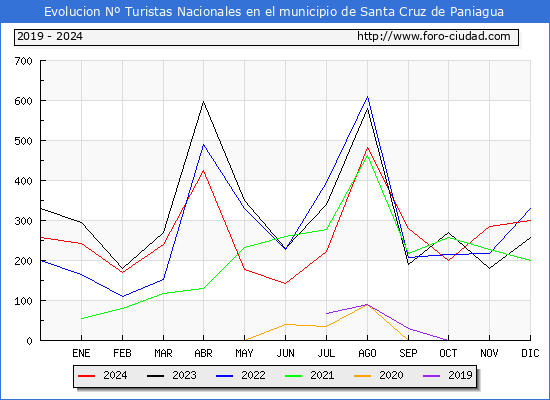Click the SEP month axis label

coord(408,353)
